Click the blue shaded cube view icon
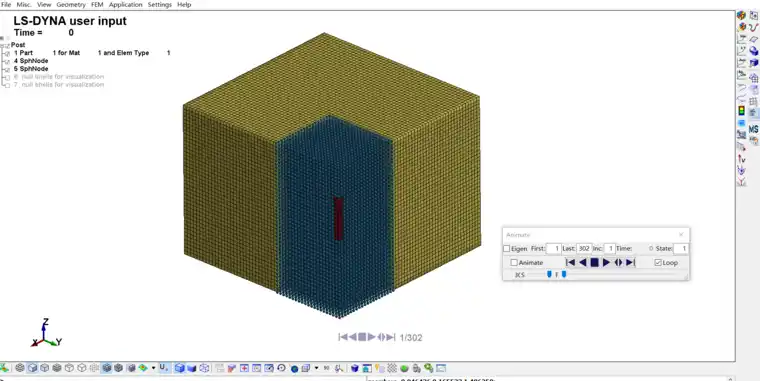Viewport: 760px width, 381px height. coord(179,368)
